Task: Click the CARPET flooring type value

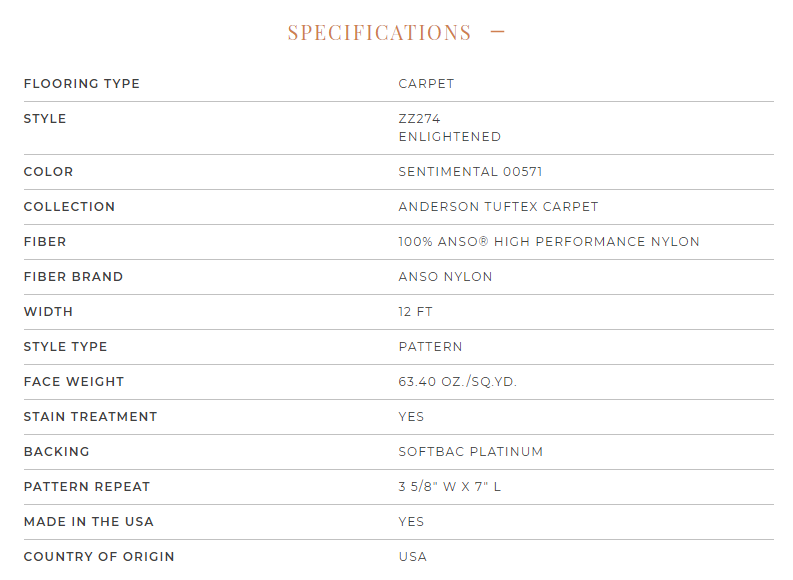Action: point(426,83)
